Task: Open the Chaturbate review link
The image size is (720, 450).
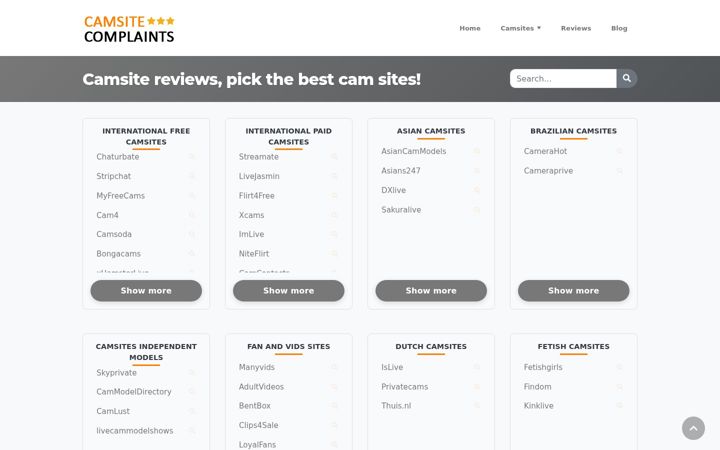Action: [x=118, y=157]
